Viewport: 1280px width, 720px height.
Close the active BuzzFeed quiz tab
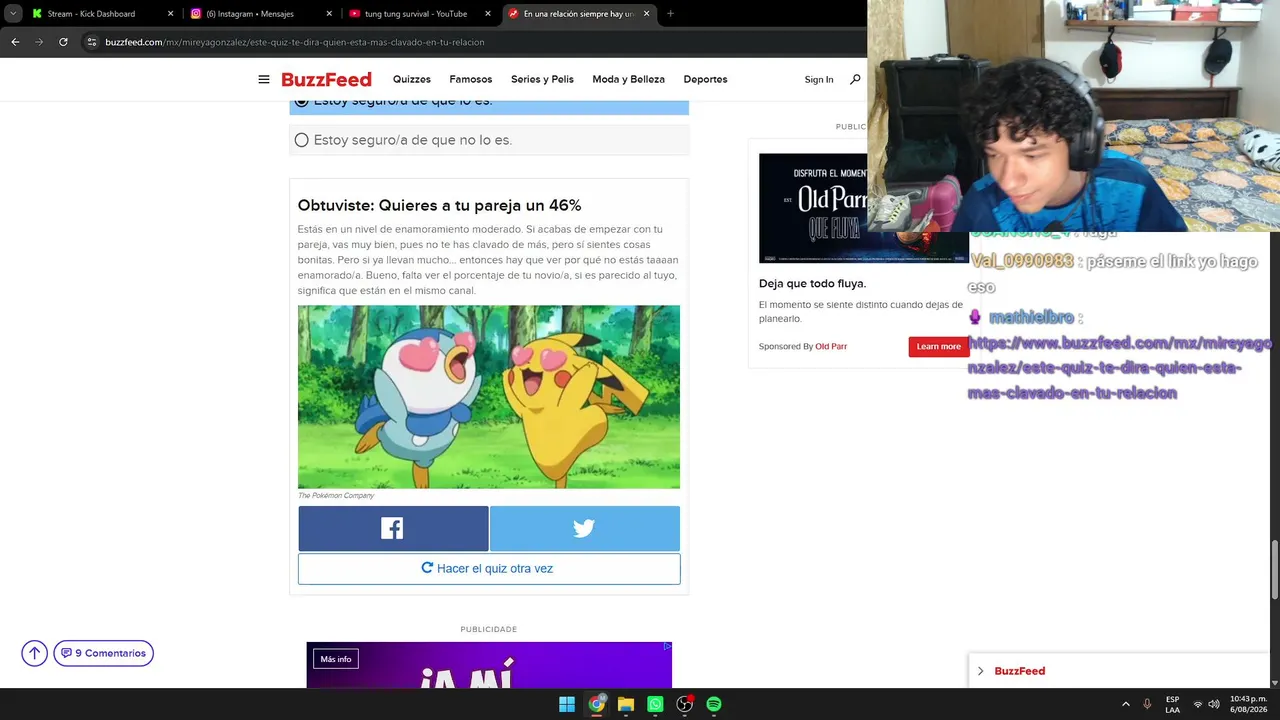[646, 14]
